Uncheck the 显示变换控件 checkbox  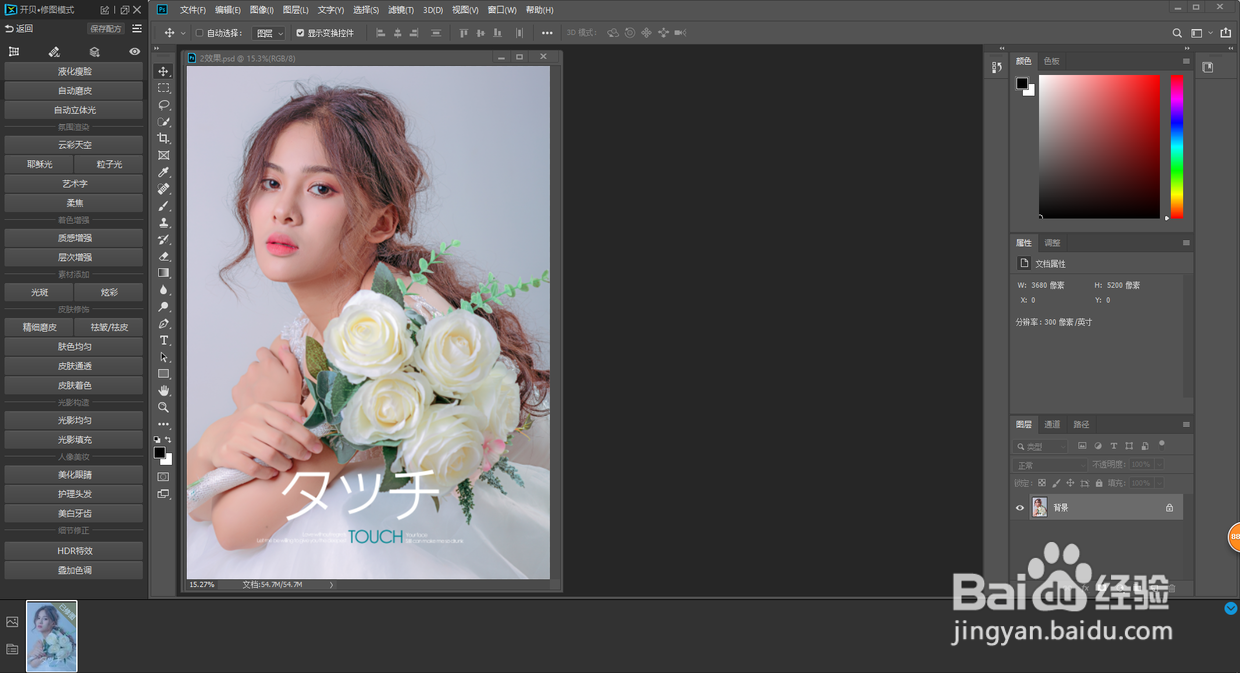click(x=300, y=33)
